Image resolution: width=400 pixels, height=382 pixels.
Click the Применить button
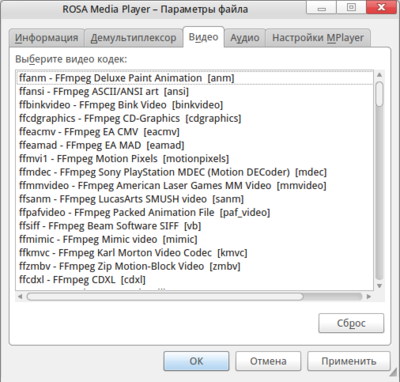coord(349,361)
